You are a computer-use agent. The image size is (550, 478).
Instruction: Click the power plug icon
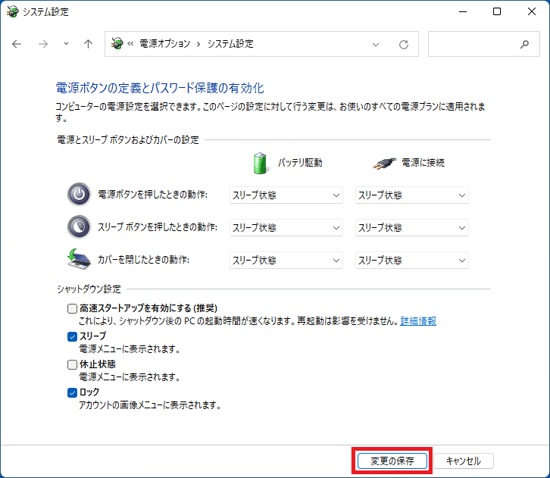384,163
